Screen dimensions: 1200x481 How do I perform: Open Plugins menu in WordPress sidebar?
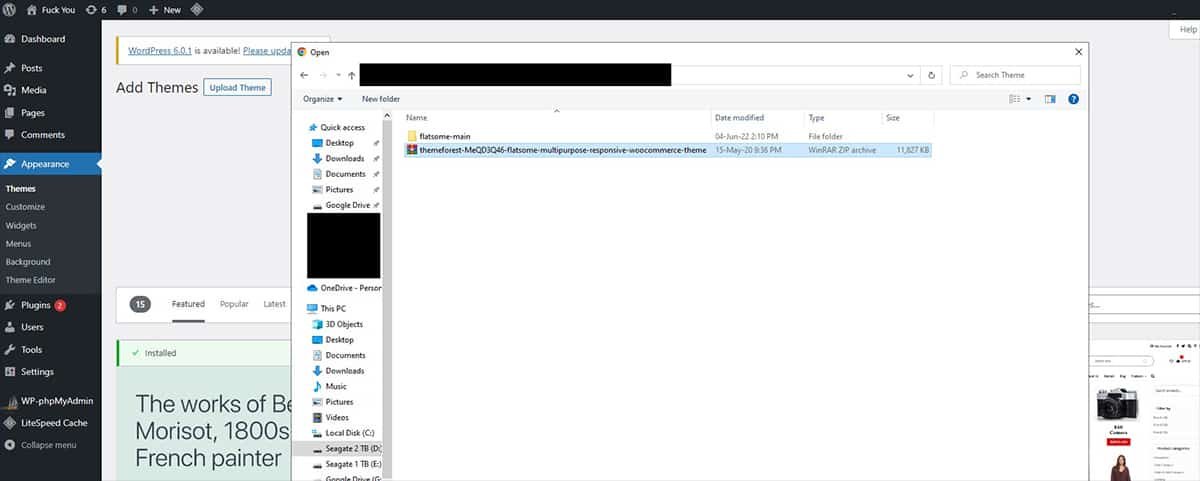(35, 305)
